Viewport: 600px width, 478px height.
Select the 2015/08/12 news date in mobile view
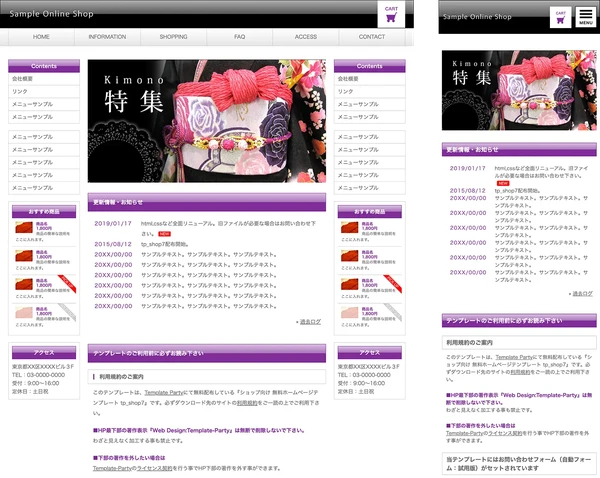coord(468,191)
